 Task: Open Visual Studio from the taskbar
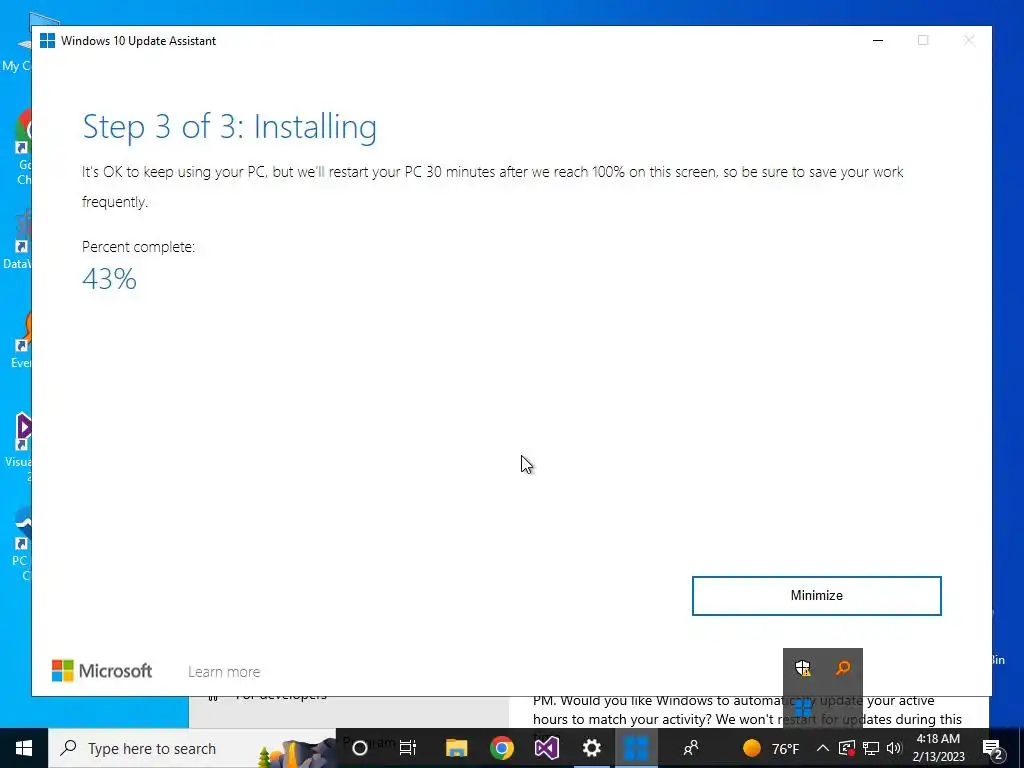pyautogui.click(x=547, y=748)
